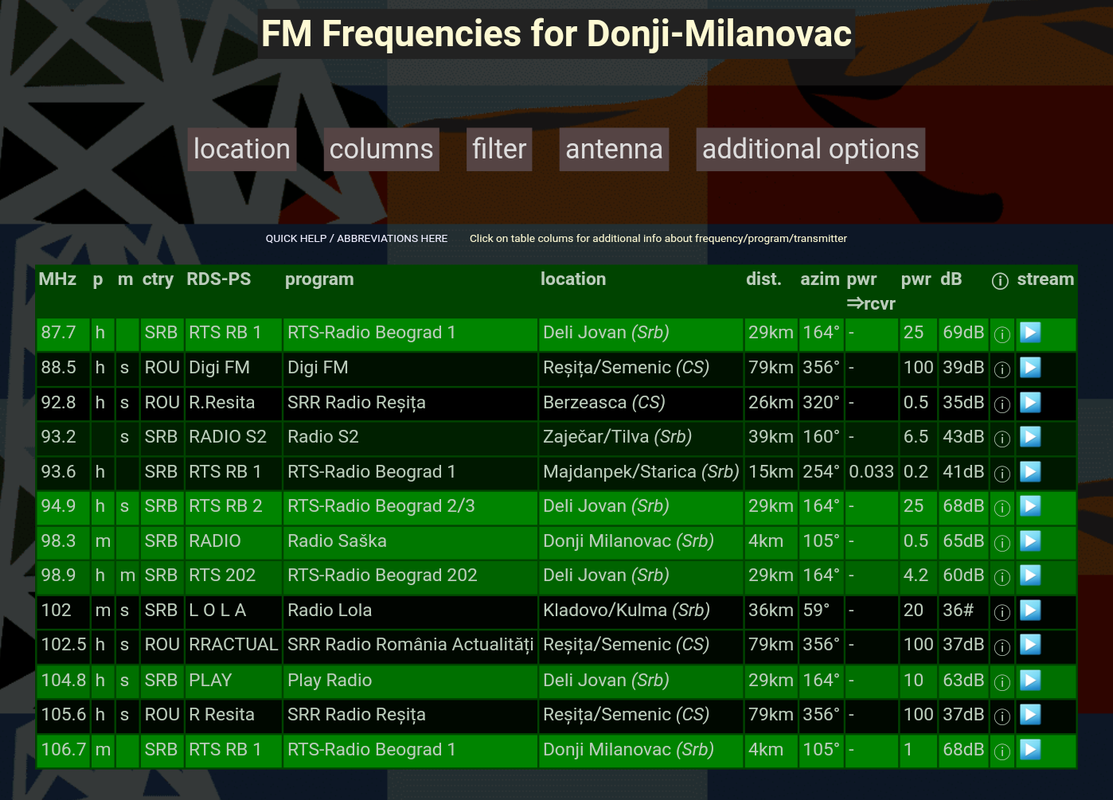This screenshot has width=1113, height=800.
Task: Play the Play Radio stream at 104.8
Action: pyautogui.click(x=1030, y=680)
